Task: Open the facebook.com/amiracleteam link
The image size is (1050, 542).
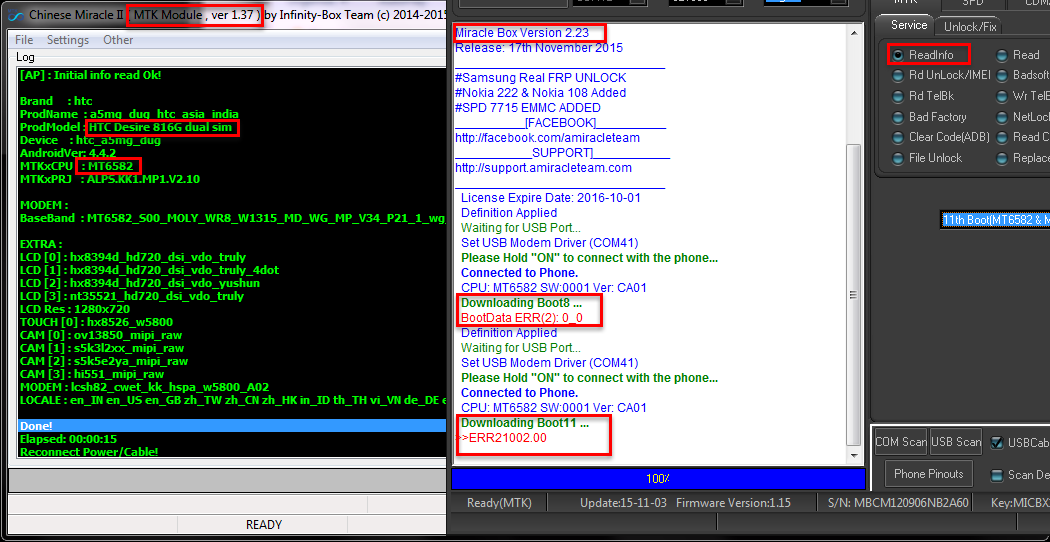Action: (x=547, y=138)
